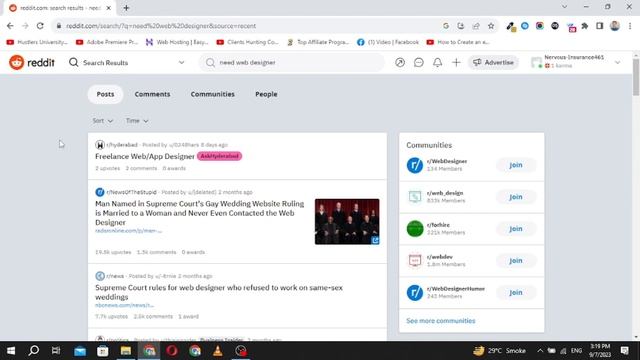The height and width of the screenshot is (360, 640).
Task: Switch to the Communities tab
Action: [x=213, y=94]
